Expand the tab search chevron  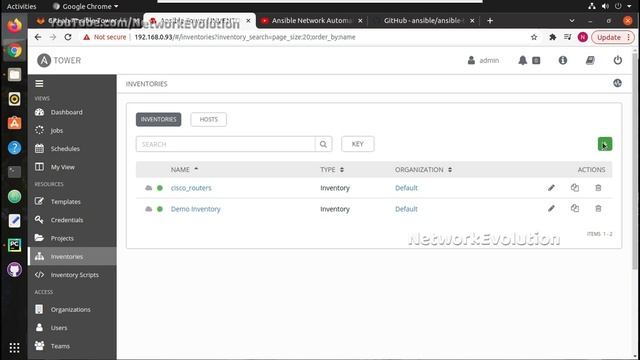(572, 20)
